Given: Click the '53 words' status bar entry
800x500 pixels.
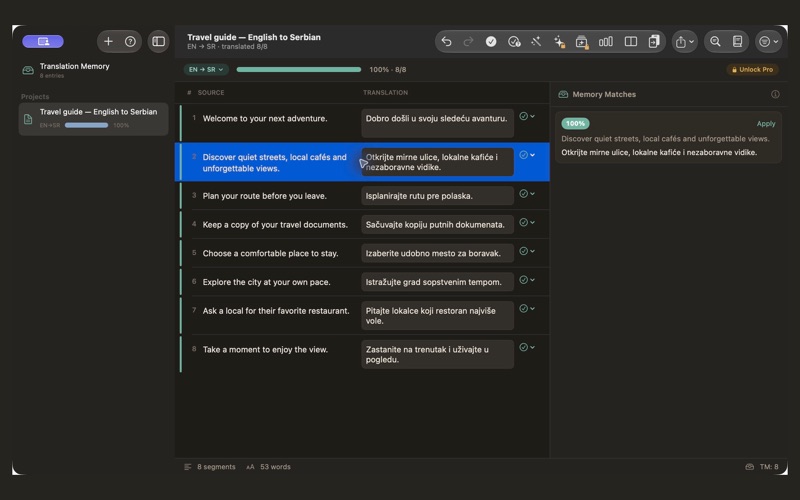Looking at the screenshot, I should [x=268, y=467].
